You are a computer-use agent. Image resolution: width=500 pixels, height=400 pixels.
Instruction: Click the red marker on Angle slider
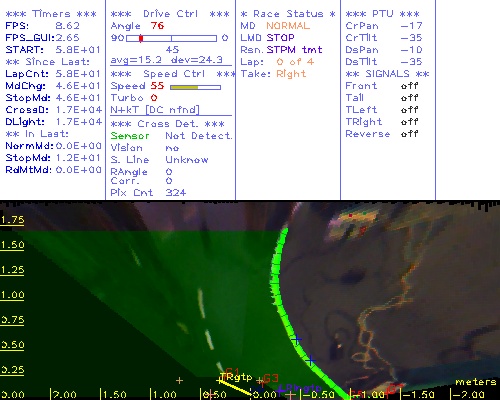click(141, 38)
